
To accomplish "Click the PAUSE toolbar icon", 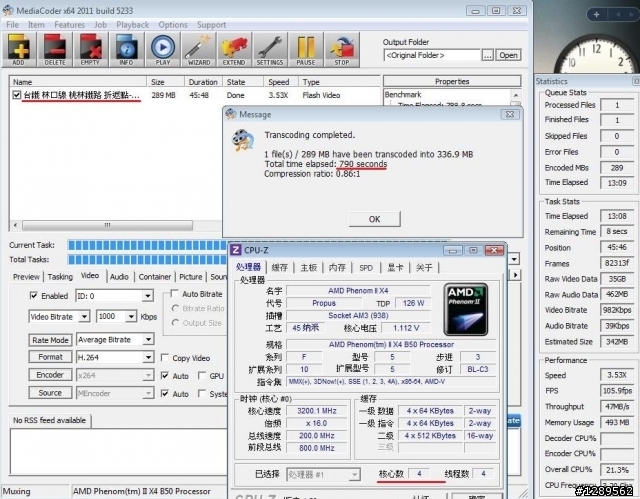I will pyautogui.click(x=306, y=49).
